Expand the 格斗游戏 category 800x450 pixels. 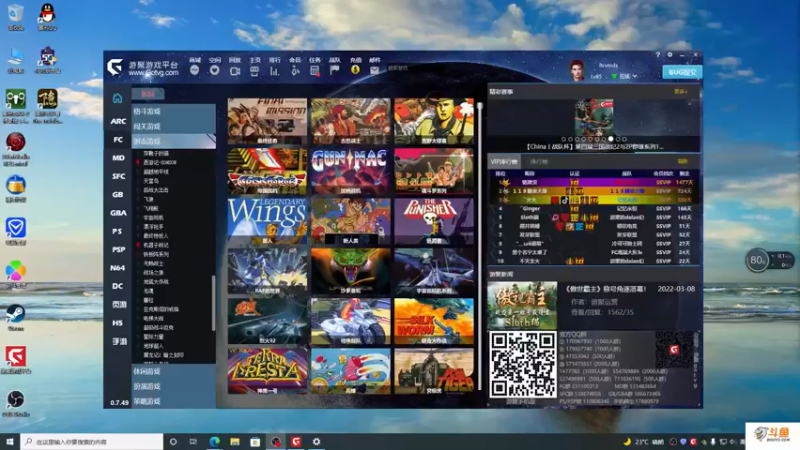(x=174, y=111)
